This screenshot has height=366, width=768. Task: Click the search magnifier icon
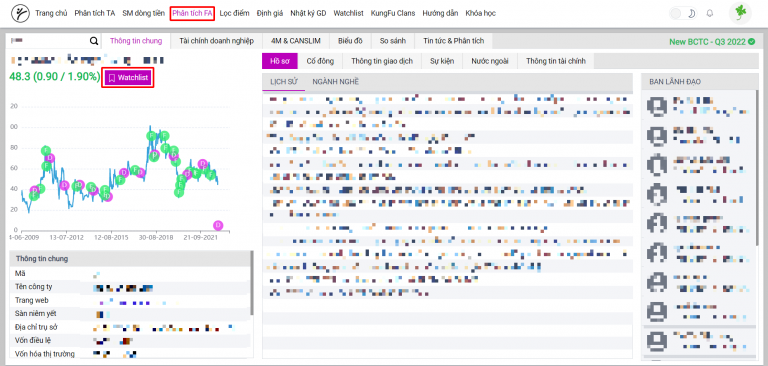coord(94,42)
